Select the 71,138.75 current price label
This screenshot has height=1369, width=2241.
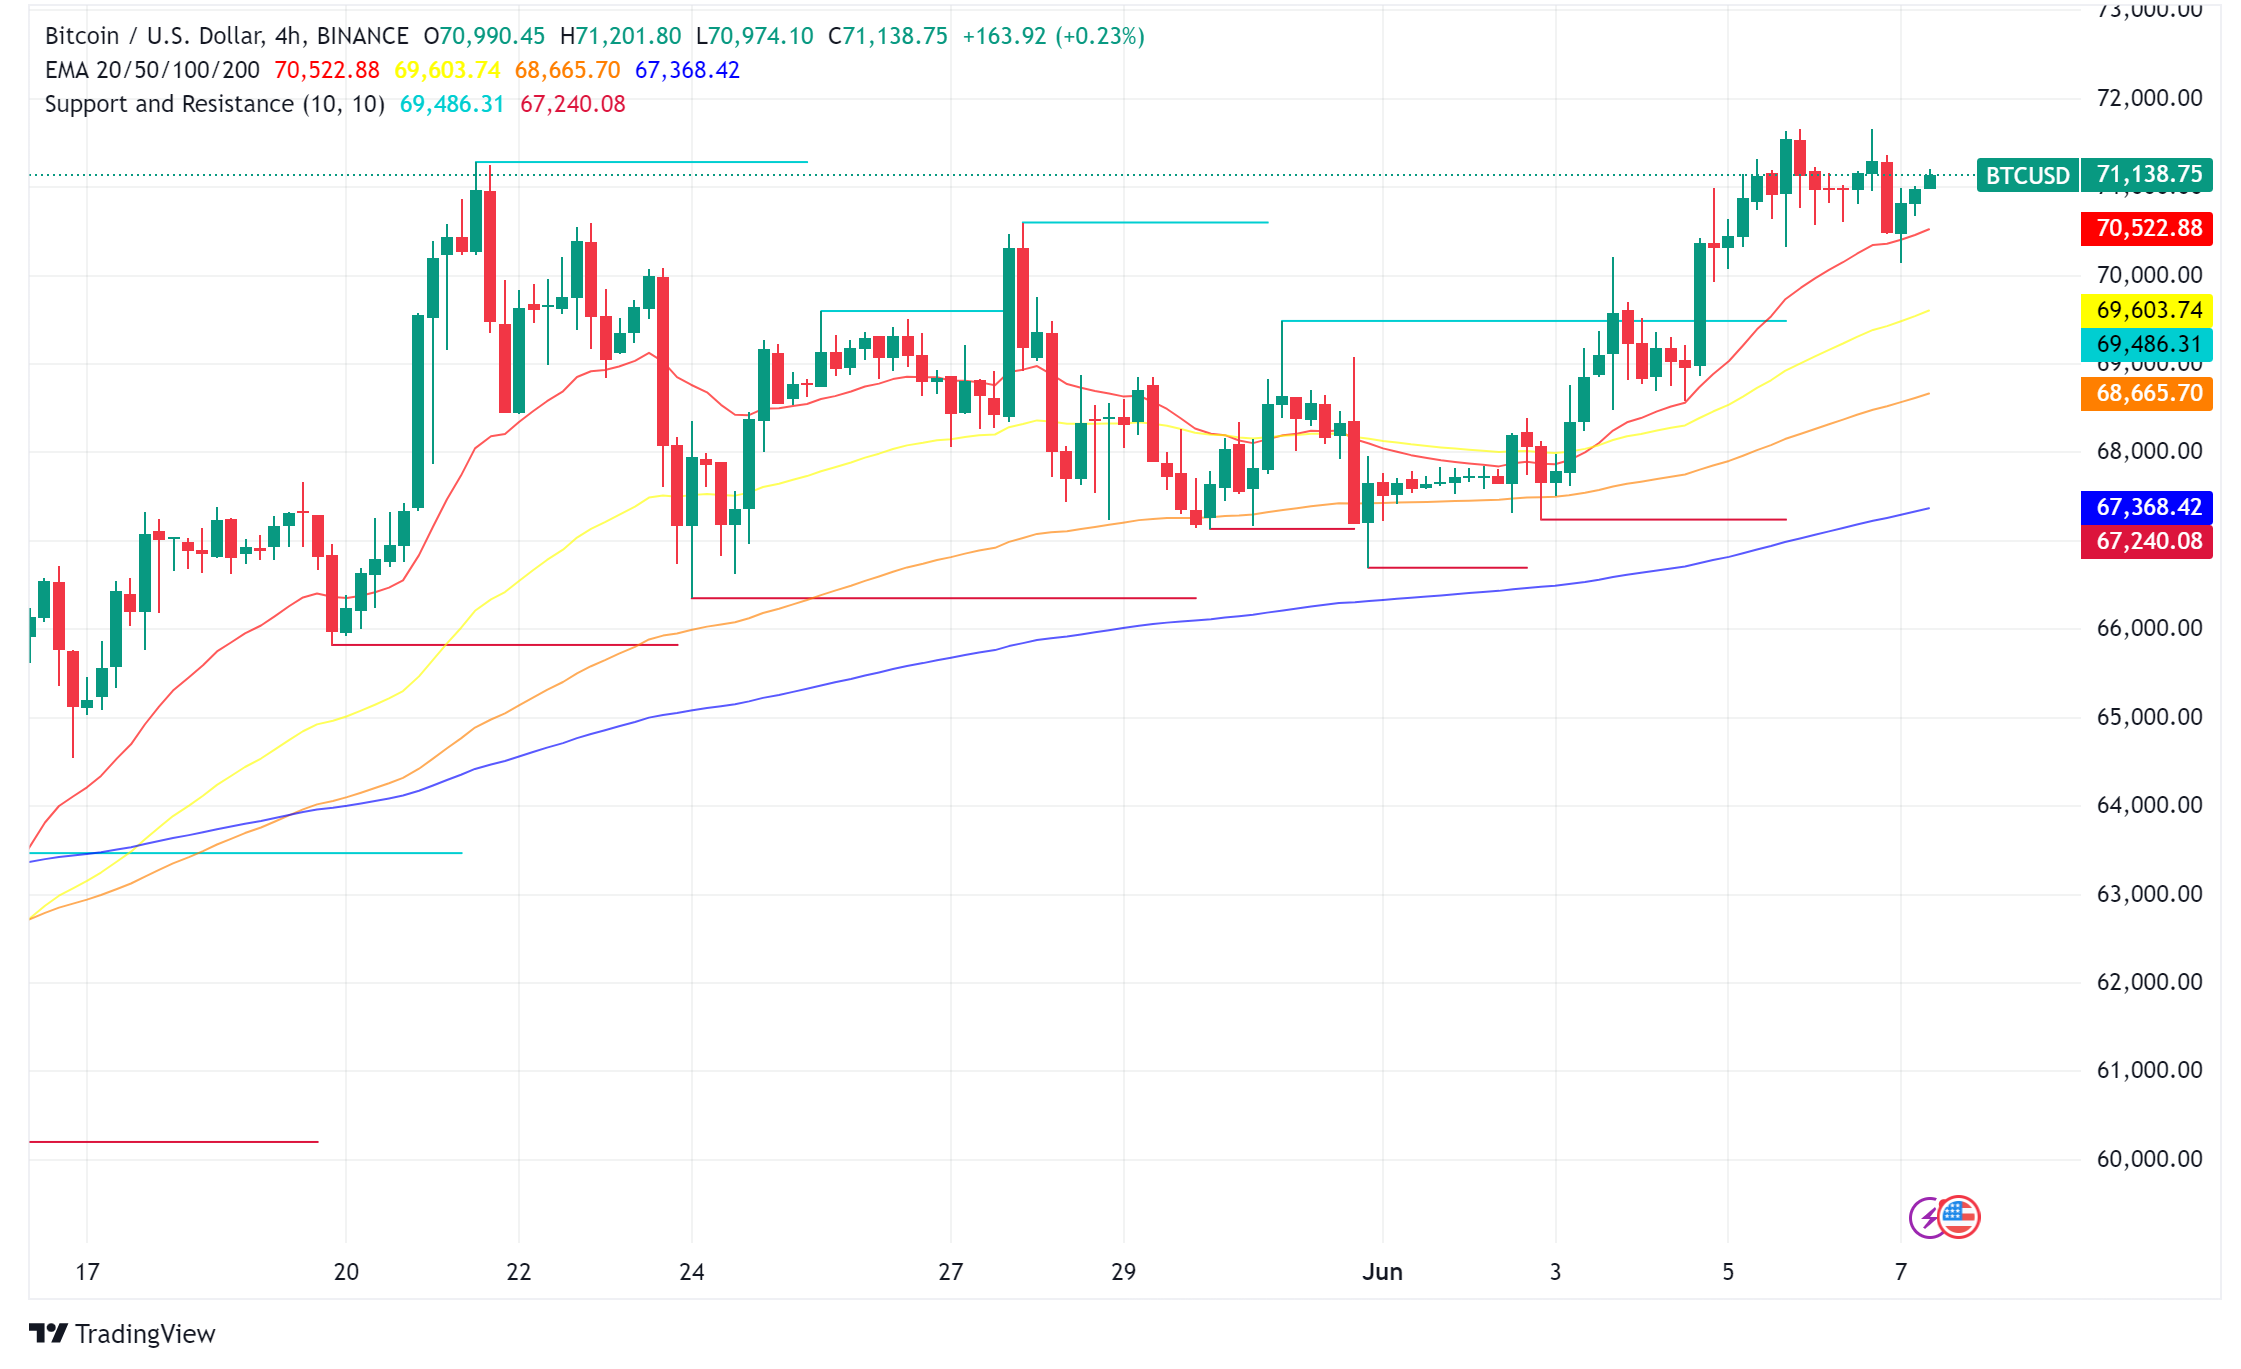point(2148,175)
